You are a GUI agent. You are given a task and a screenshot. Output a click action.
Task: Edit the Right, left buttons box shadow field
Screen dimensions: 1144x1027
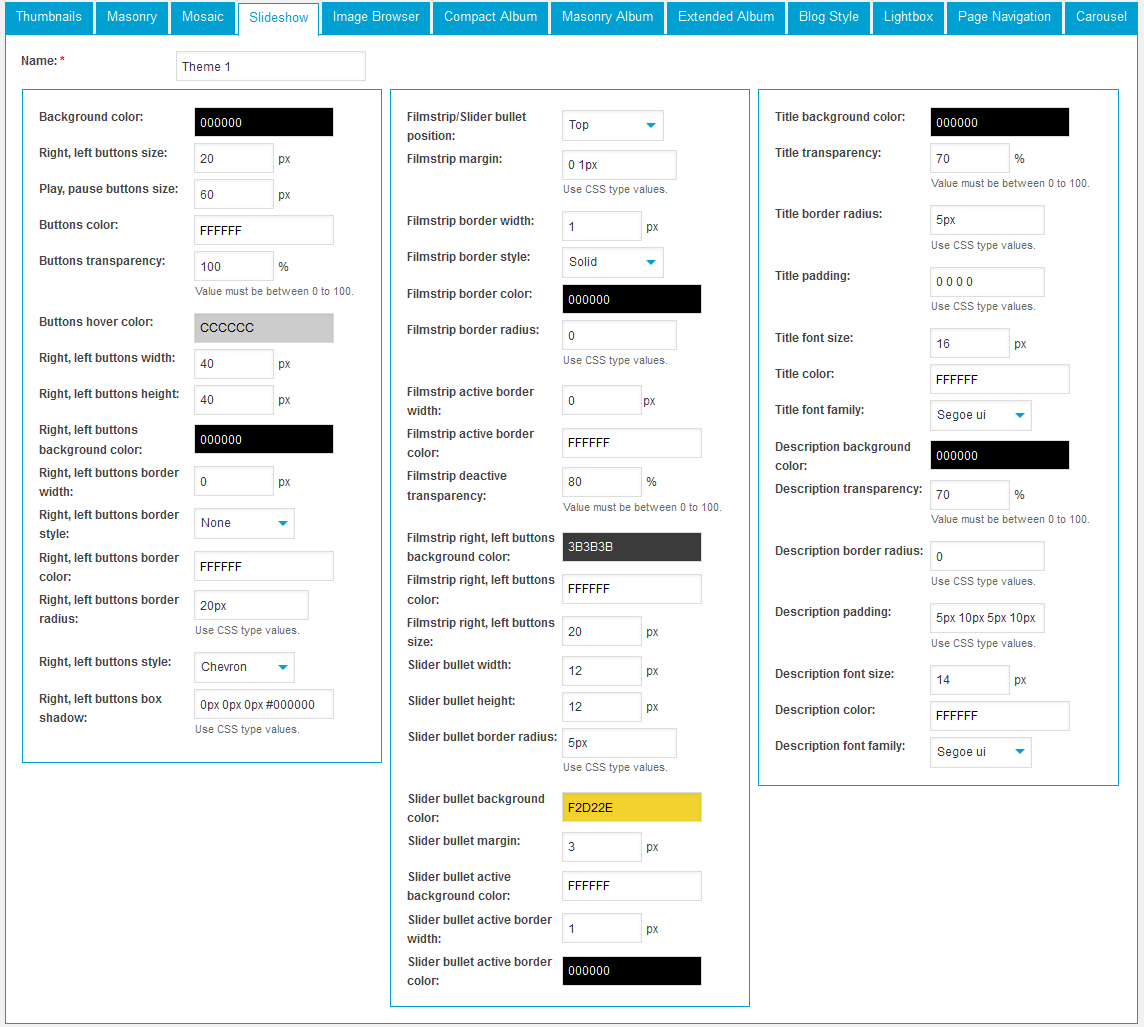point(263,704)
